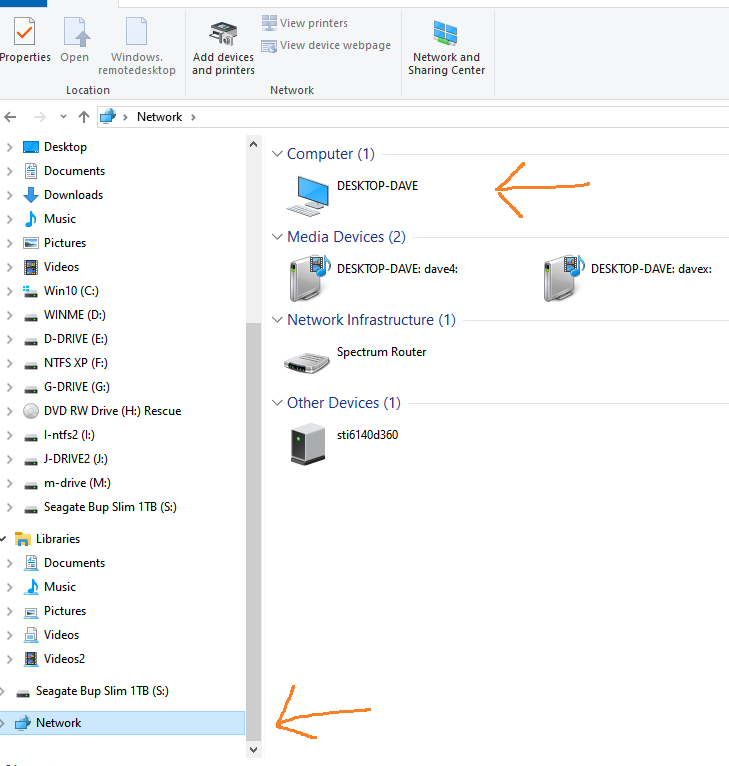Go back with the back arrow

tap(10, 117)
